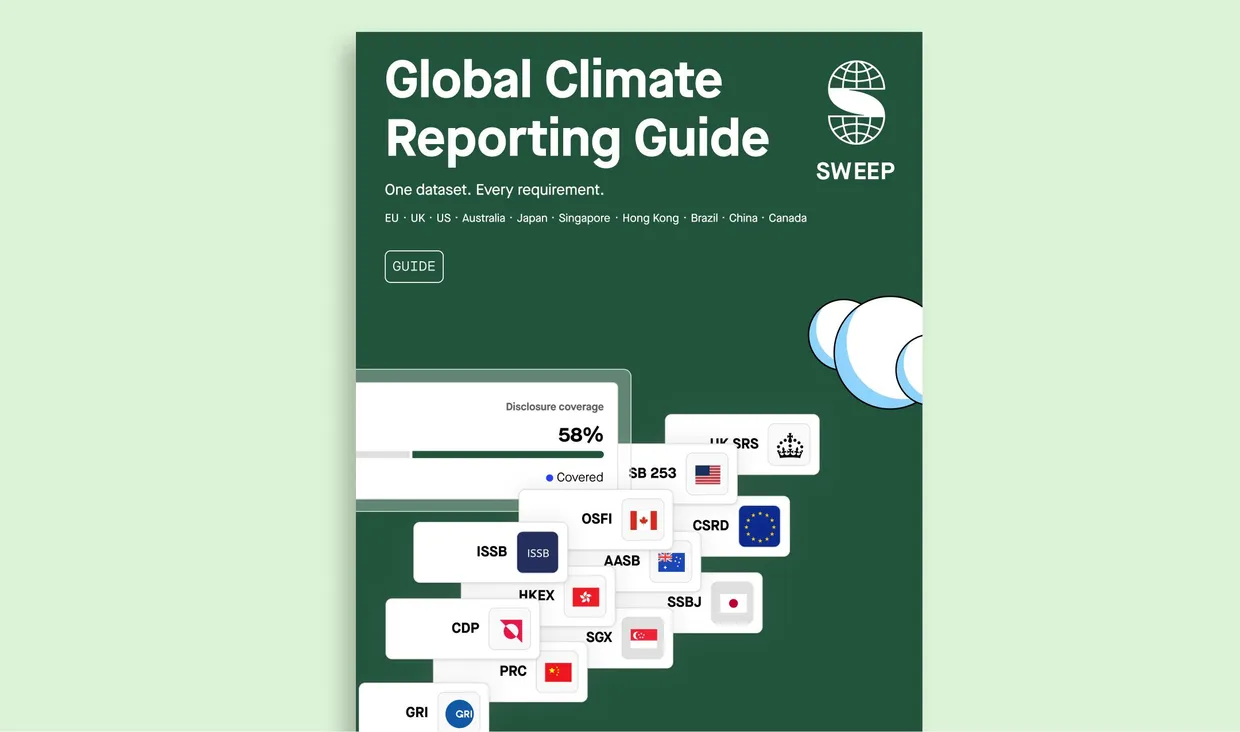Click the Disclosure coverage progress bar
1240x732 pixels.
coord(480,454)
